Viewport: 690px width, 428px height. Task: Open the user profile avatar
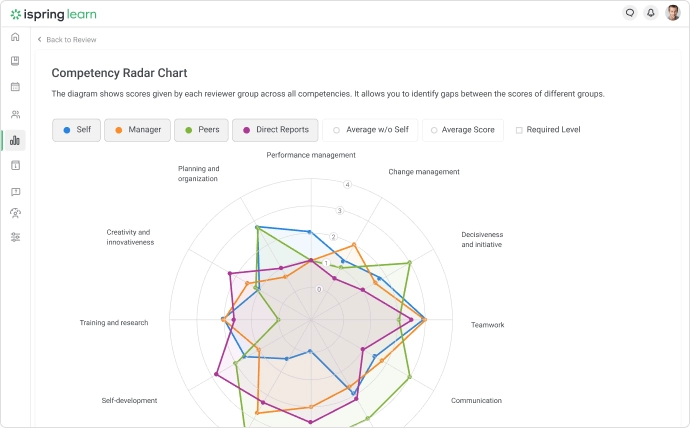point(673,13)
